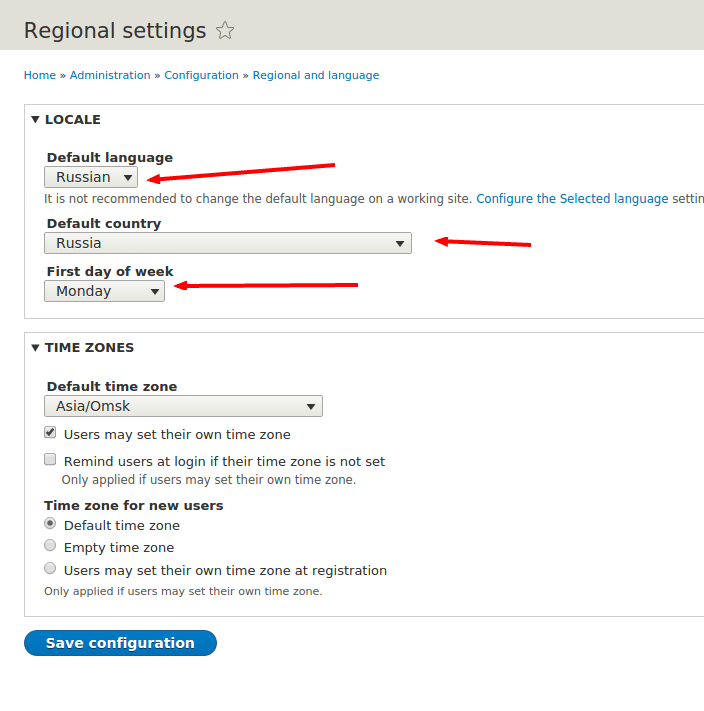Viewport: 704px width, 711px height.
Task: Click the LOCALE fieldset heading
Action: pyautogui.click(x=73, y=120)
